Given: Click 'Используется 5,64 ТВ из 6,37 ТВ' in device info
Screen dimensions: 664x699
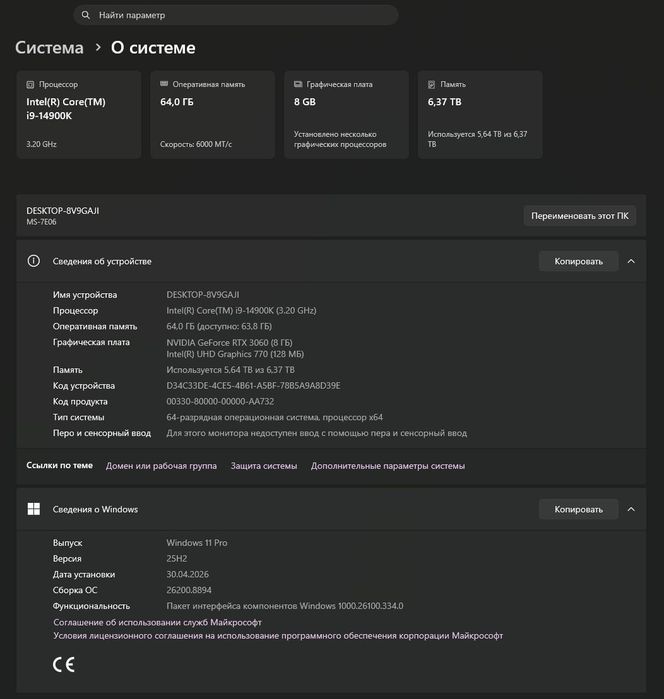Looking at the screenshot, I should click(231, 370).
